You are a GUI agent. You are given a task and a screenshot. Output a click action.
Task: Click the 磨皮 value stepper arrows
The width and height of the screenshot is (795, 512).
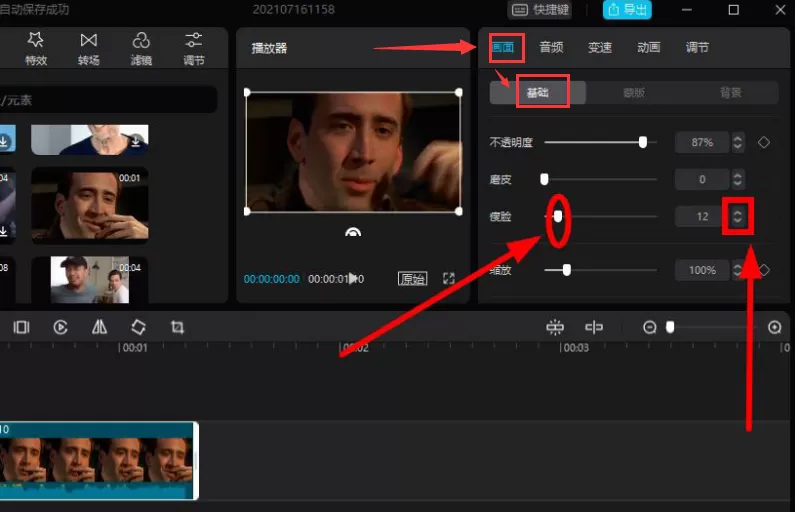(738, 179)
